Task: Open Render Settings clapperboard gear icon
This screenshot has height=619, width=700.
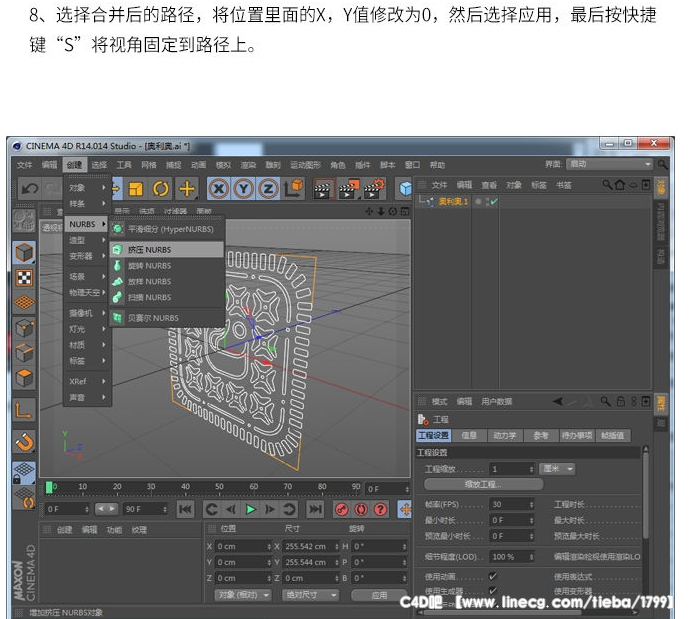Action: [x=374, y=189]
